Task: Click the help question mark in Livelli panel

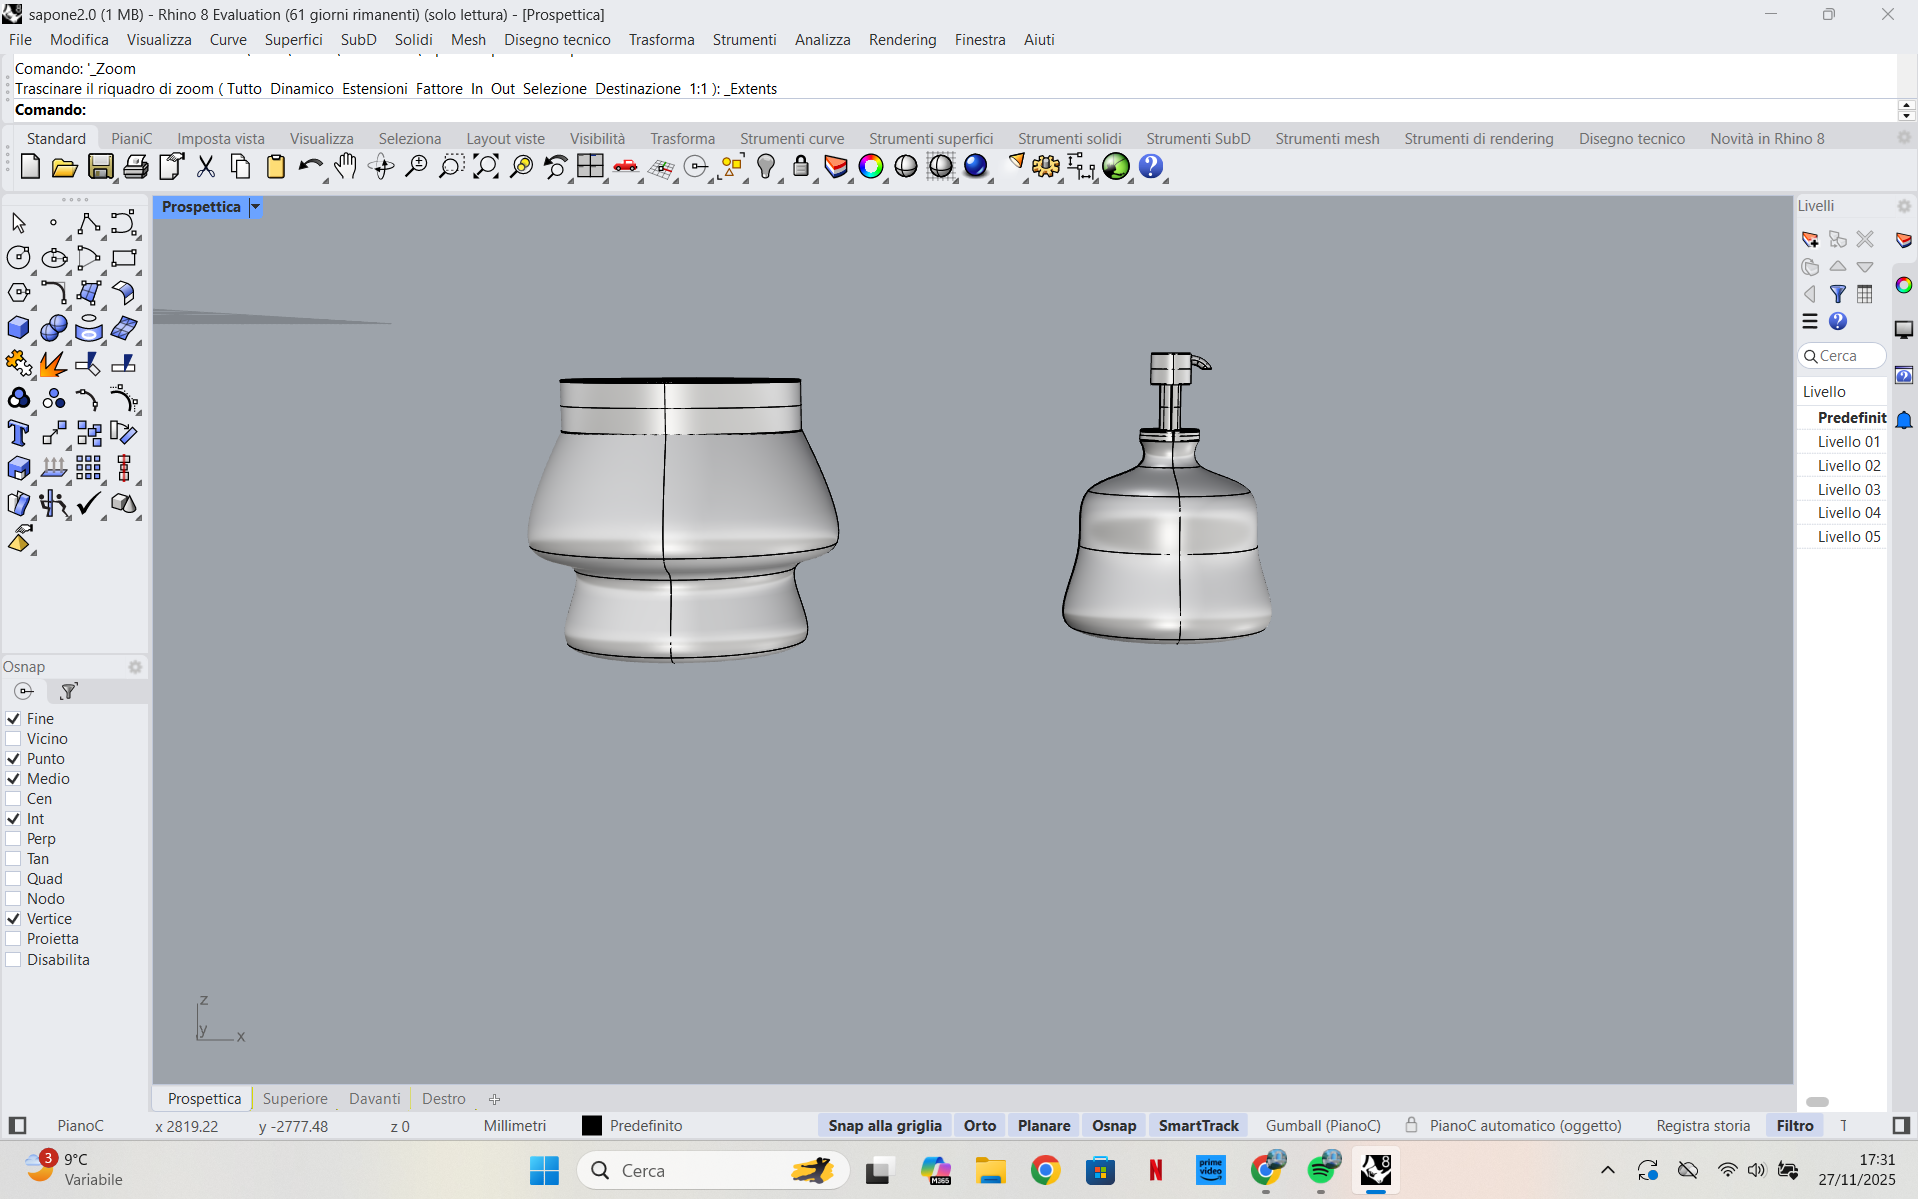Action: [x=1838, y=321]
